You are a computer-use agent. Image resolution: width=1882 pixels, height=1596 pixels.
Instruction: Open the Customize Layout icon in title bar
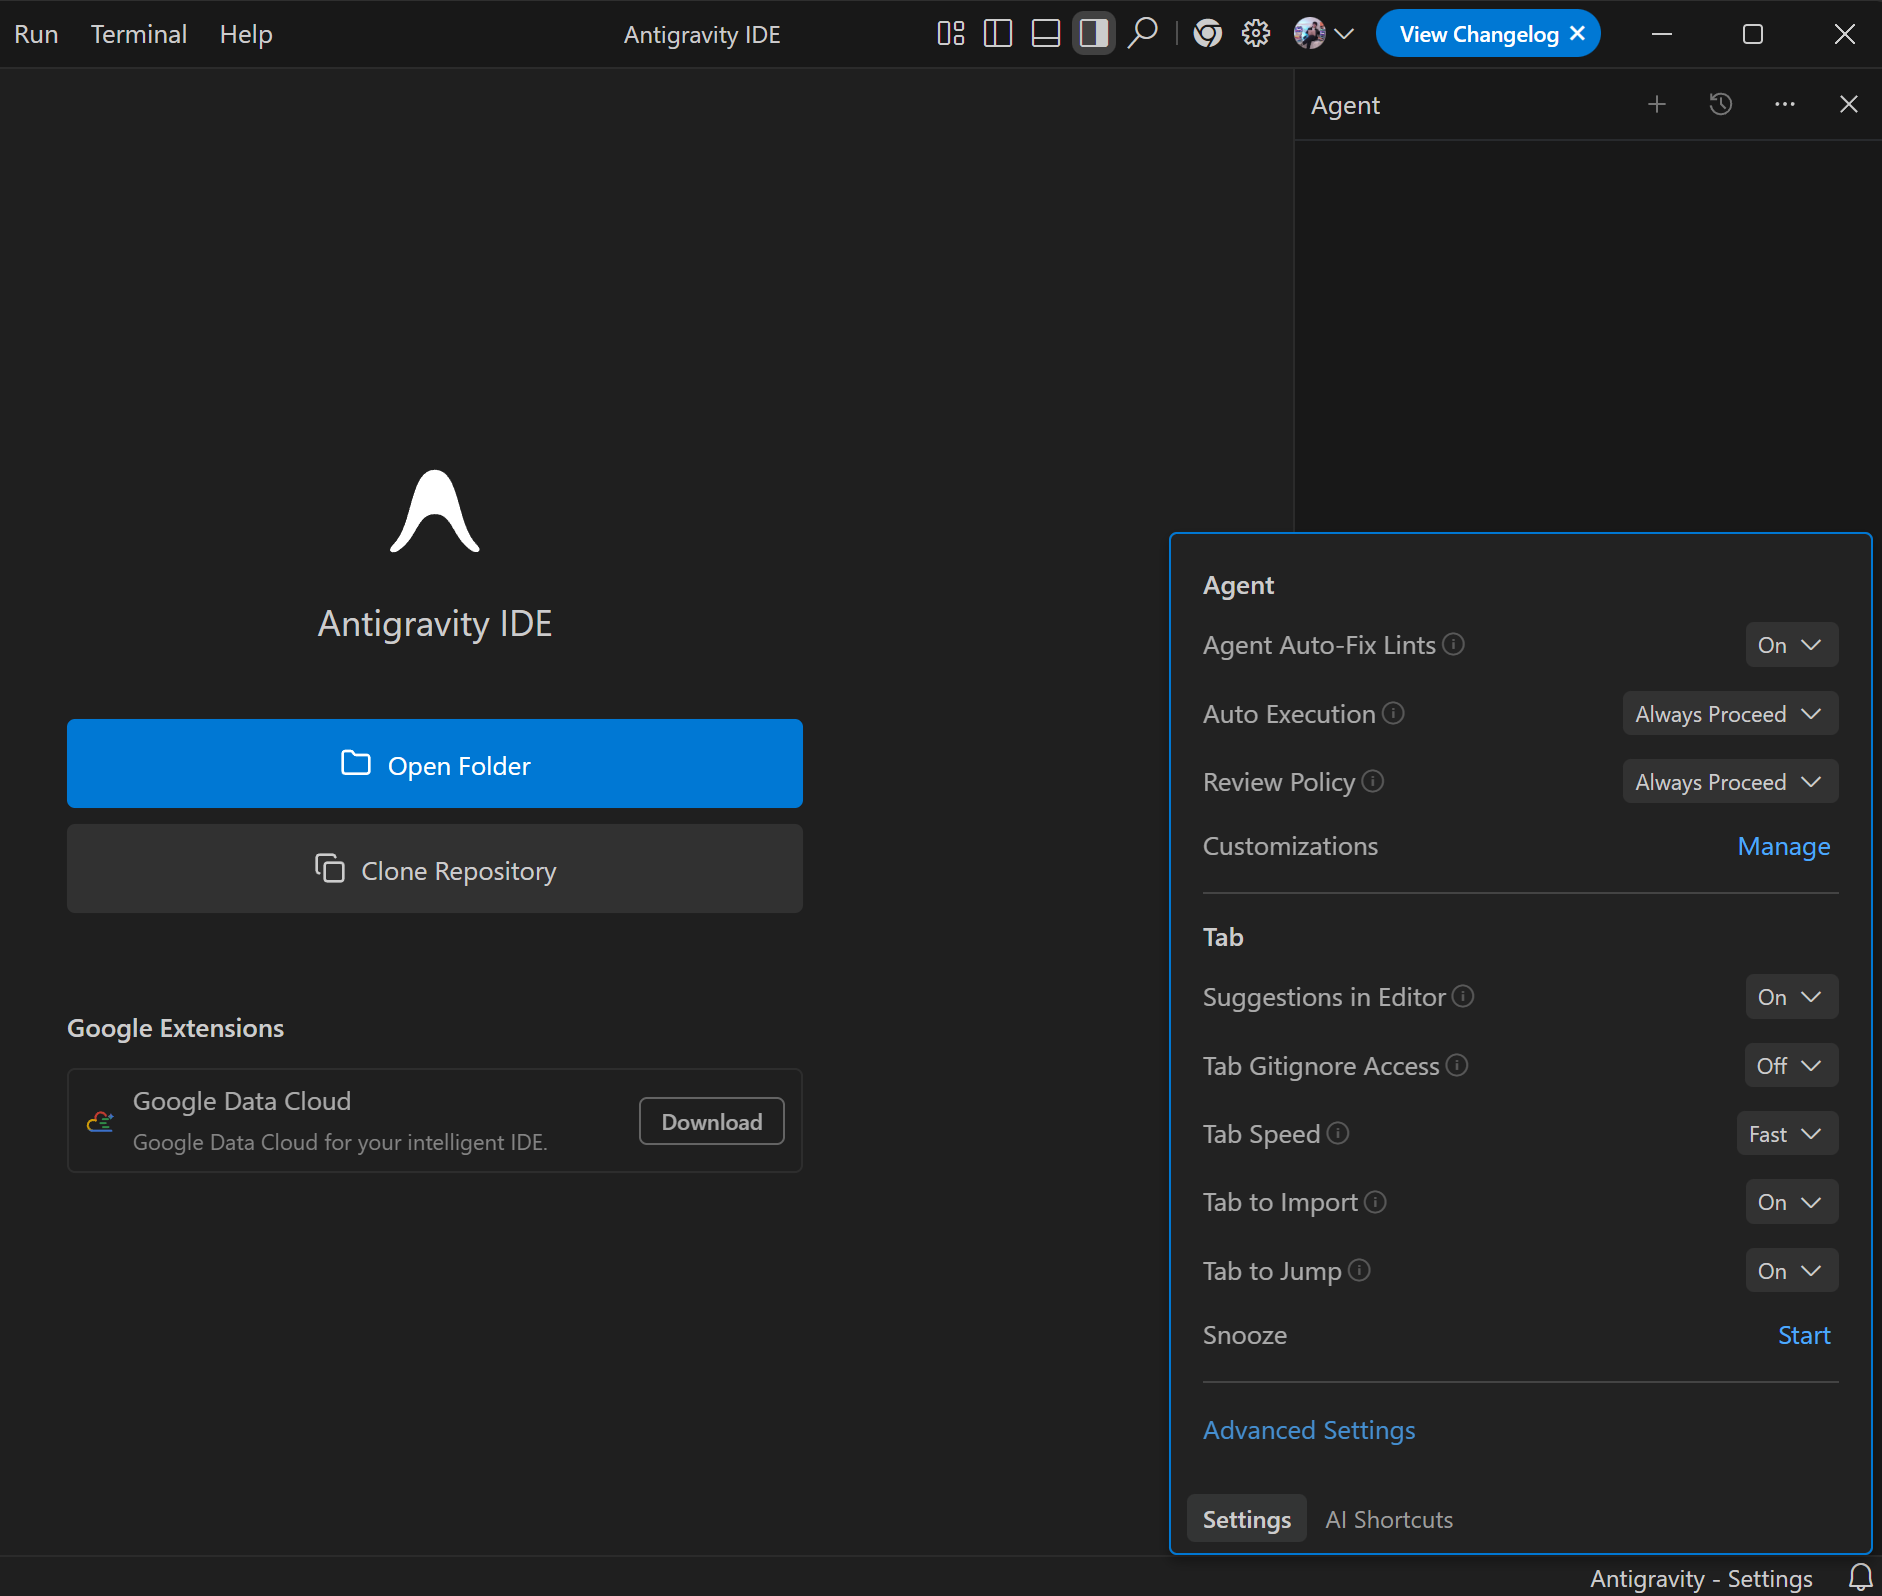click(951, 34)
